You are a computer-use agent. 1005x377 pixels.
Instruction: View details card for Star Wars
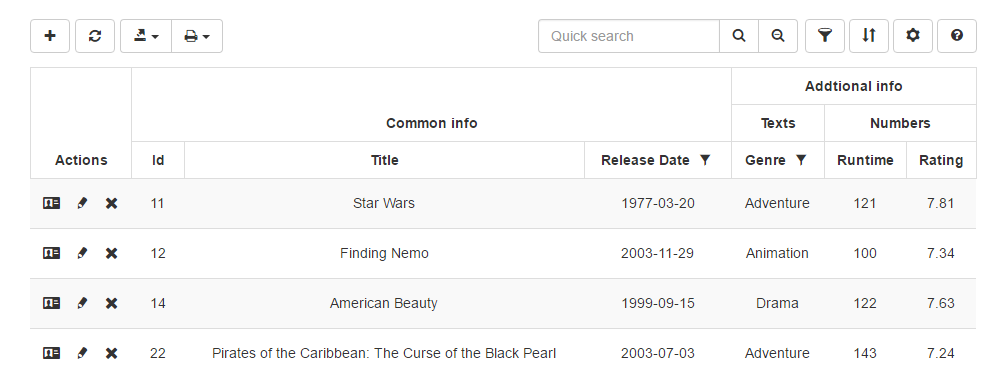51,203
